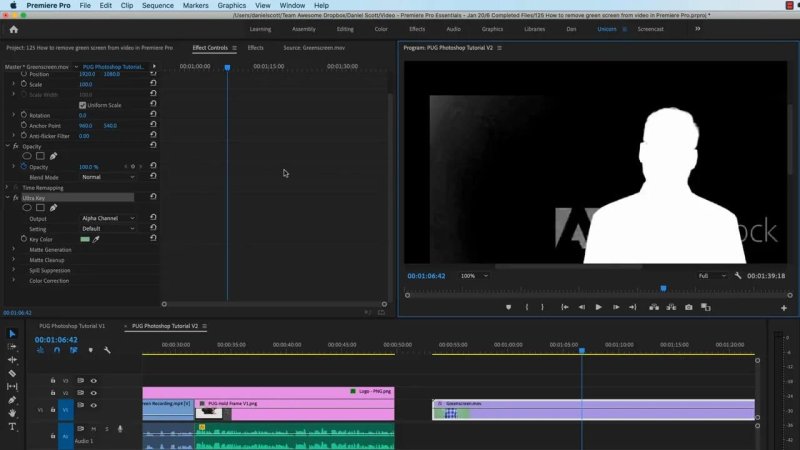Select the Selection tool in timeline toolbar
The height and width of the screenshot is (450, 800).
pyautogui.click(x=12, y=334)
